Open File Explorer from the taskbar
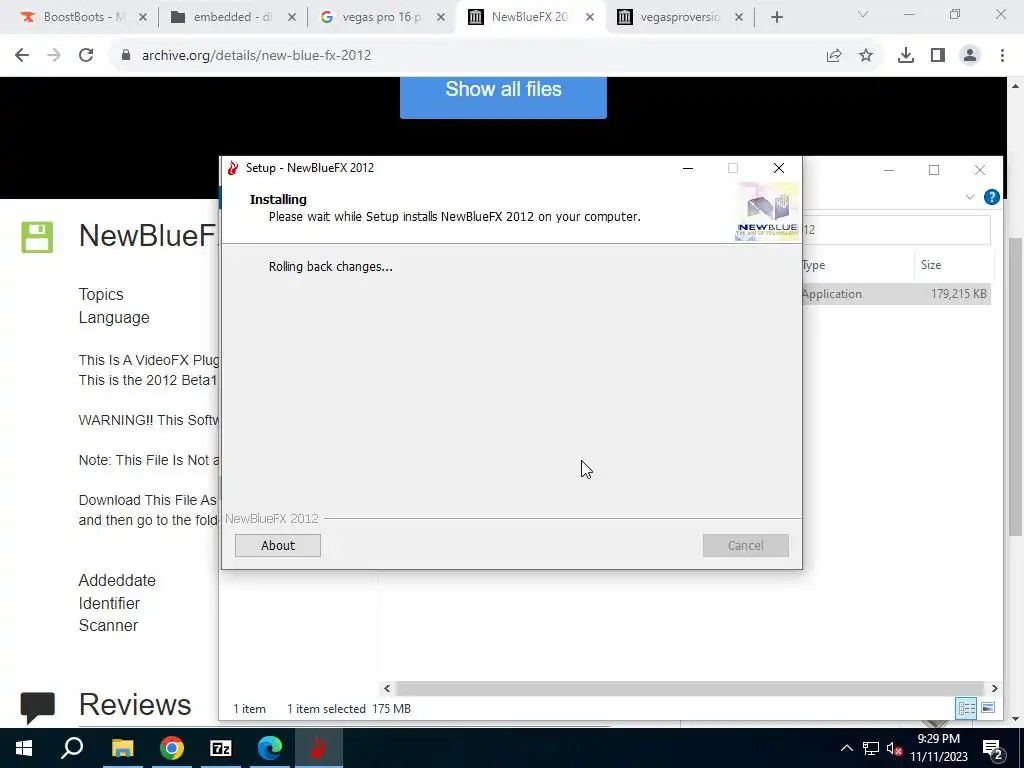This screenshot has height=768, width=1024. click(122, 748)
